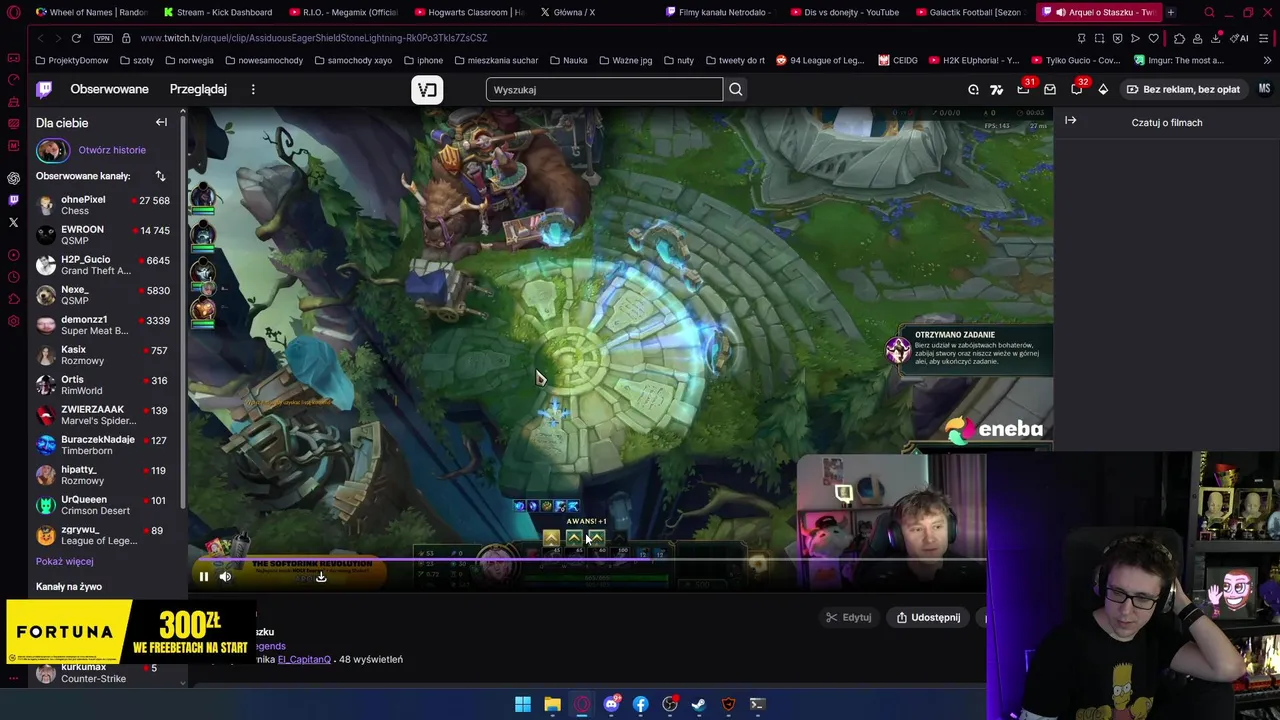The image size is (1280, 720).
Task: Open Extensions cube in Opera sidebar
Action: click(13, 299)
